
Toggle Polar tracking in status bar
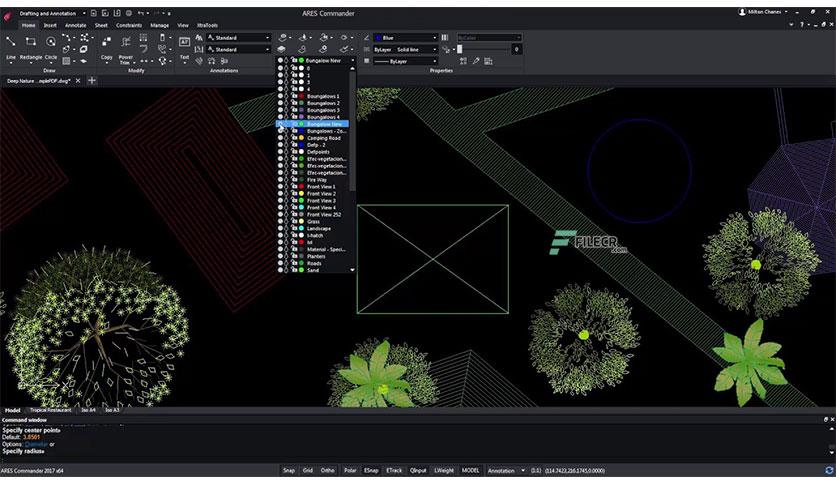coord(350,470)
